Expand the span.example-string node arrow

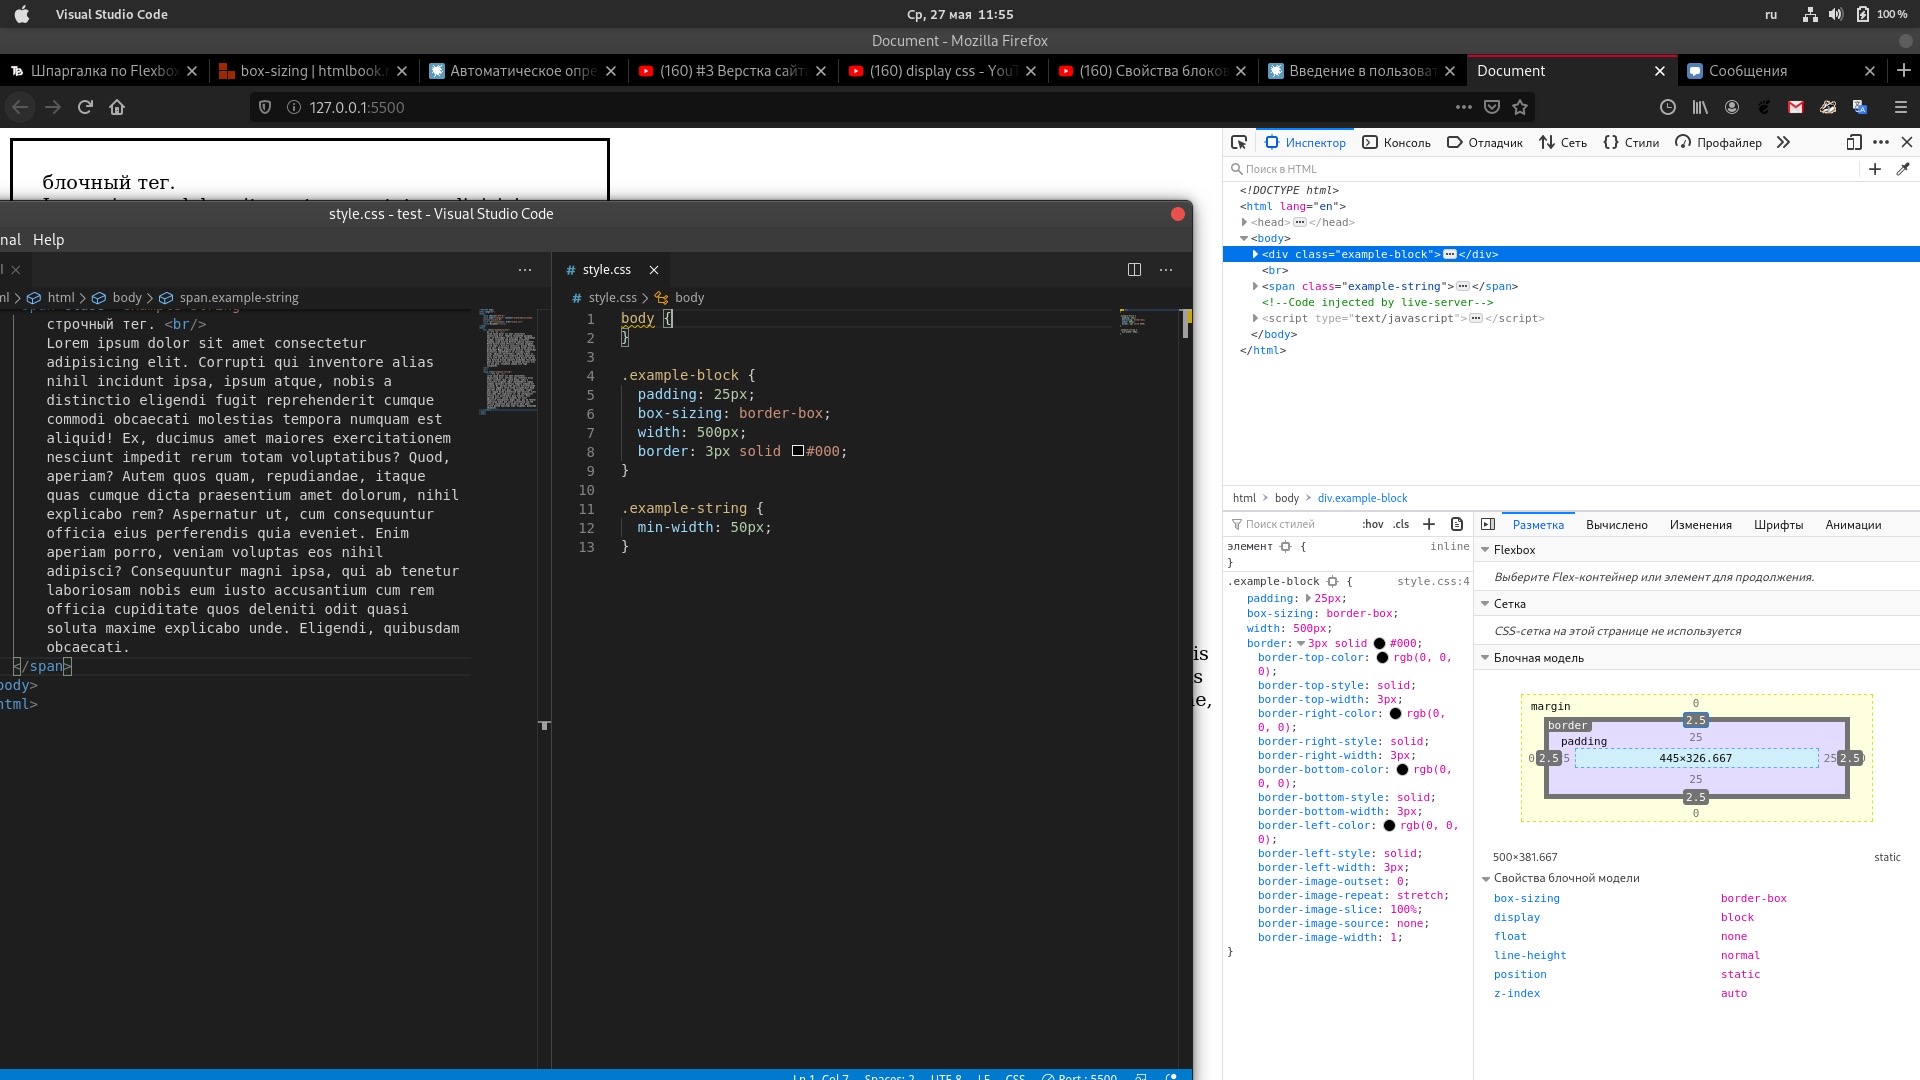(1255, 286)
